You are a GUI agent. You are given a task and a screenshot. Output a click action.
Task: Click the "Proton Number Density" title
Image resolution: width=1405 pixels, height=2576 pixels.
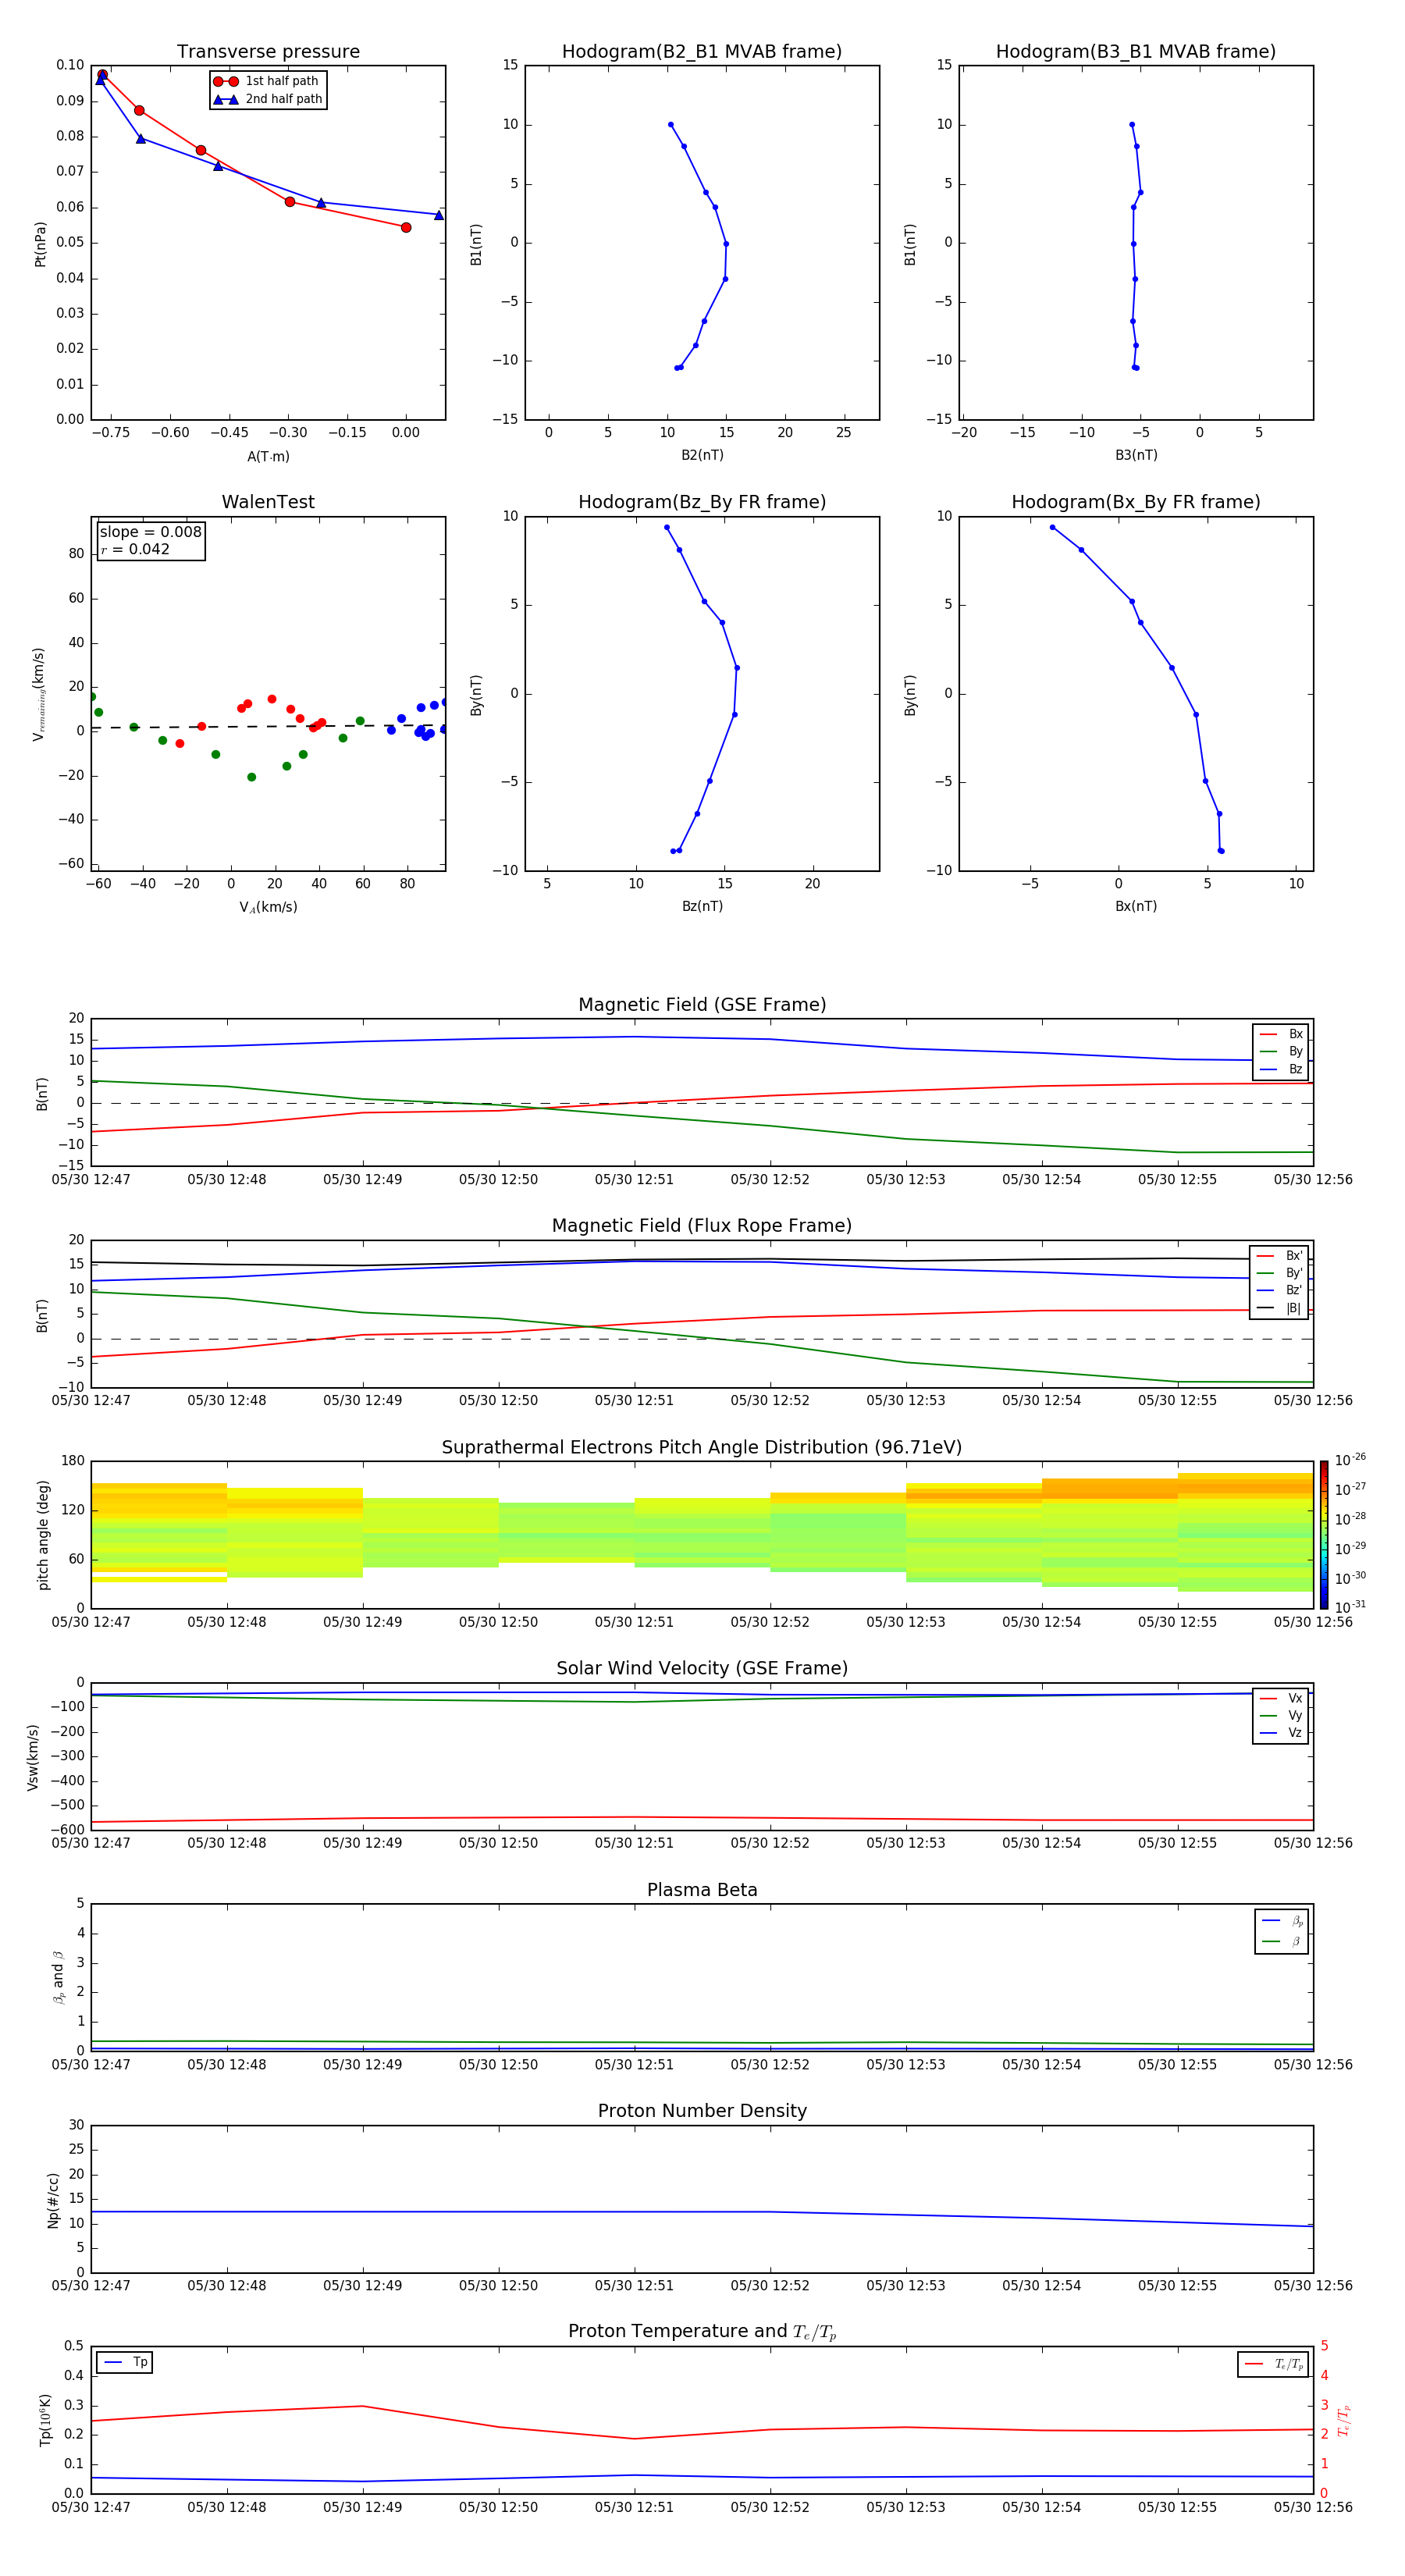pos(702,2111)
